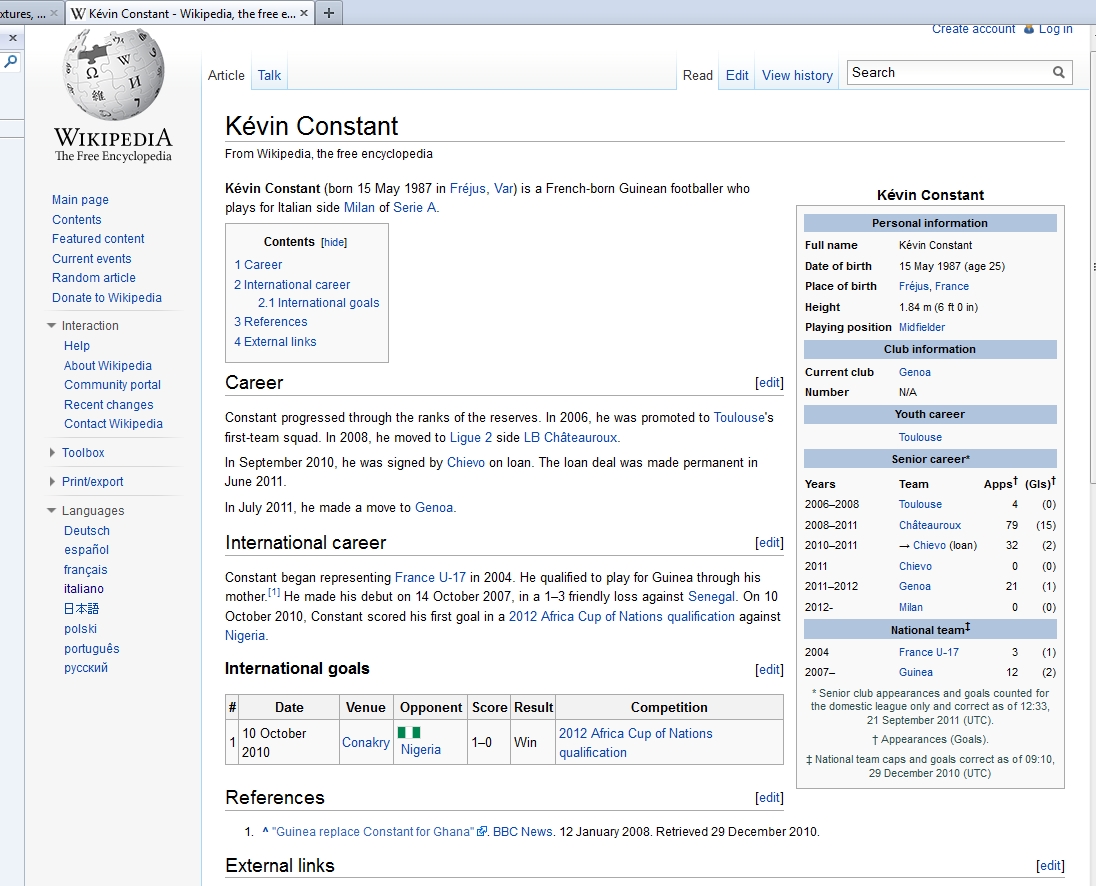Open Featured content in the sidebar

(98, 239)
